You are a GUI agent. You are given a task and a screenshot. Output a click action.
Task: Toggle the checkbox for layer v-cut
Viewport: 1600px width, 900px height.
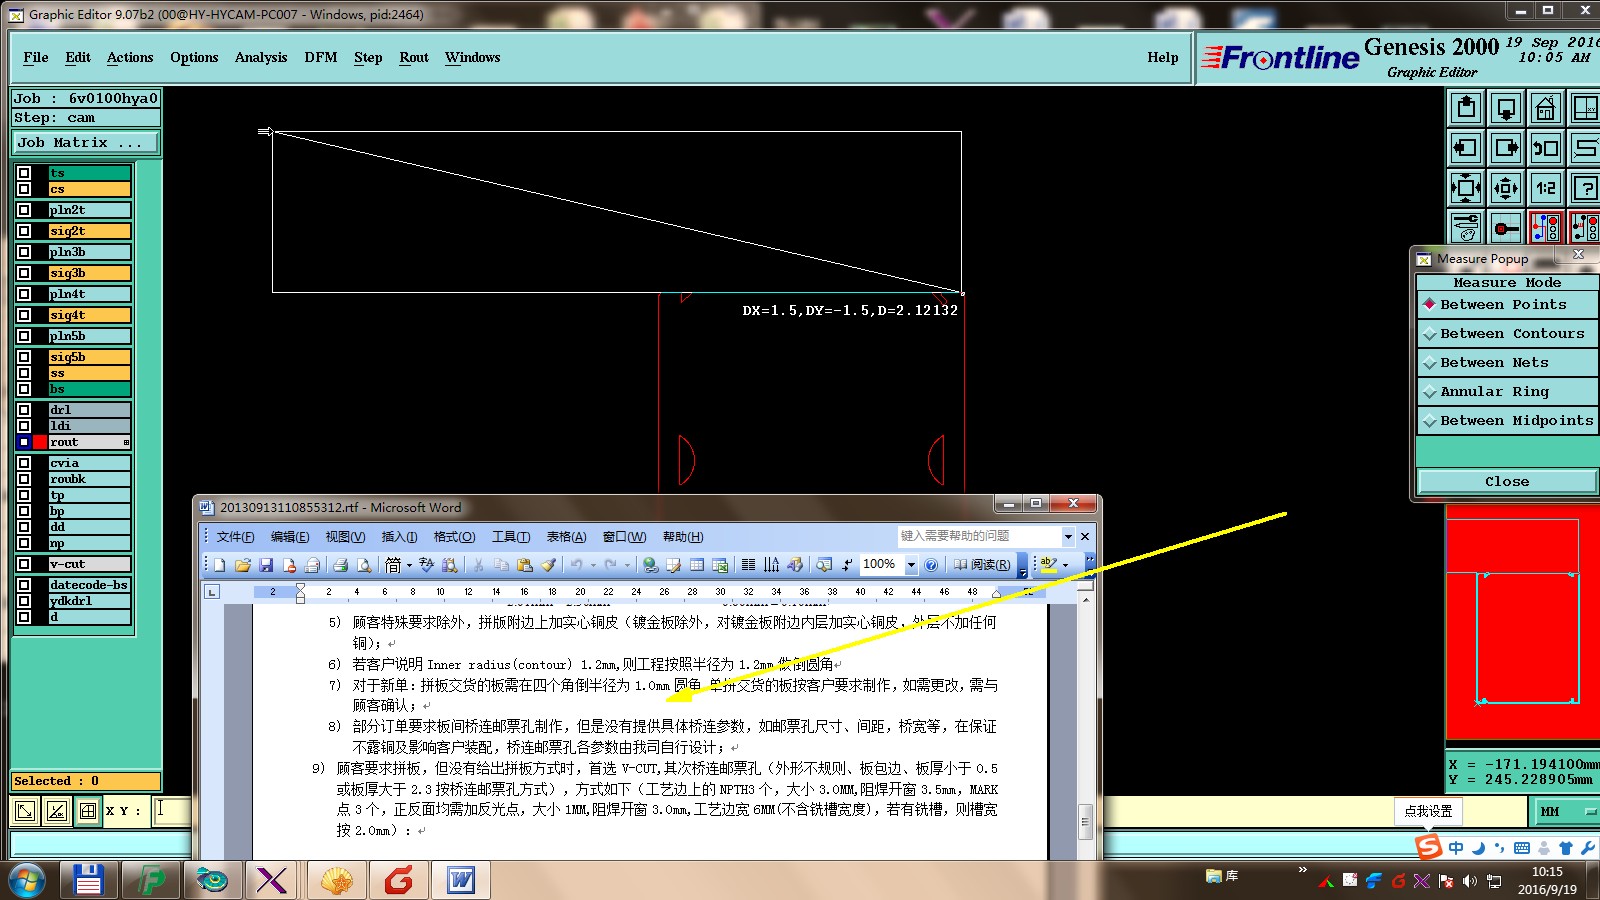coord(24,564)
